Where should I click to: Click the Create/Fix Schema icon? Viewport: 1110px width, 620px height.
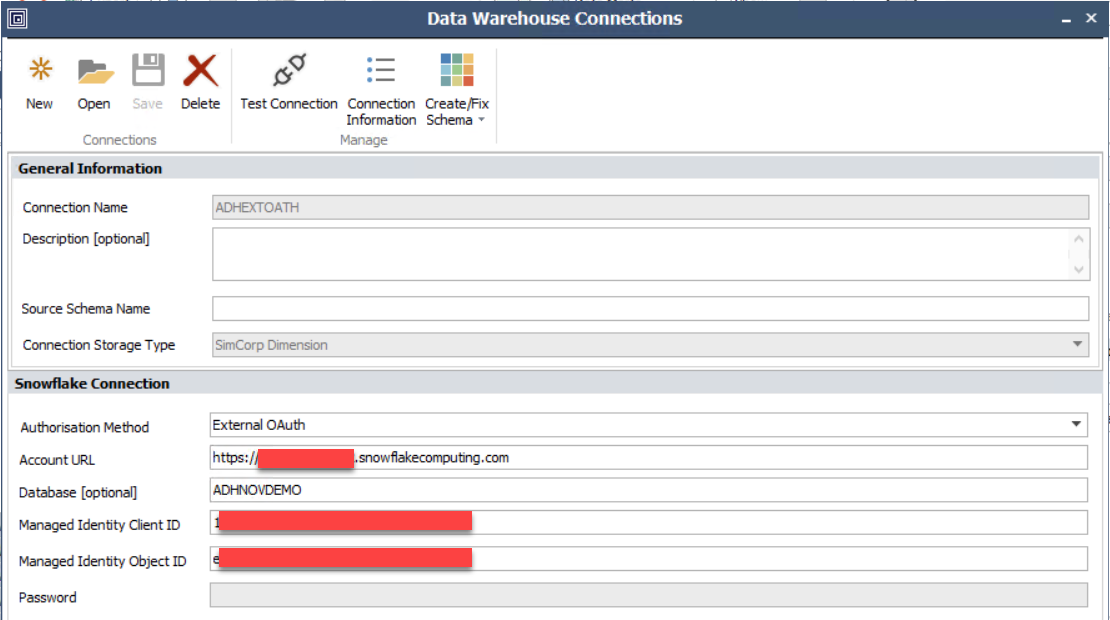(457, 70)
